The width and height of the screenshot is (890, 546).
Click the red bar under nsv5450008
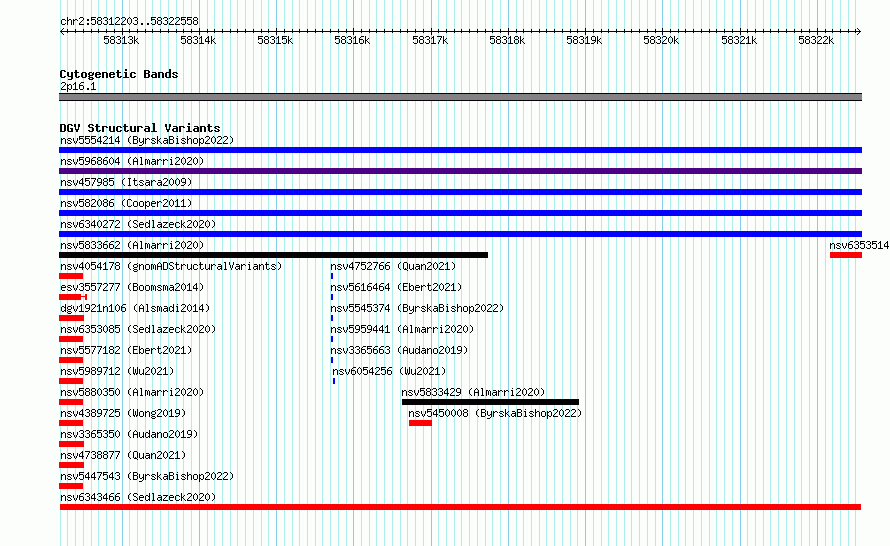pos(420,423)
